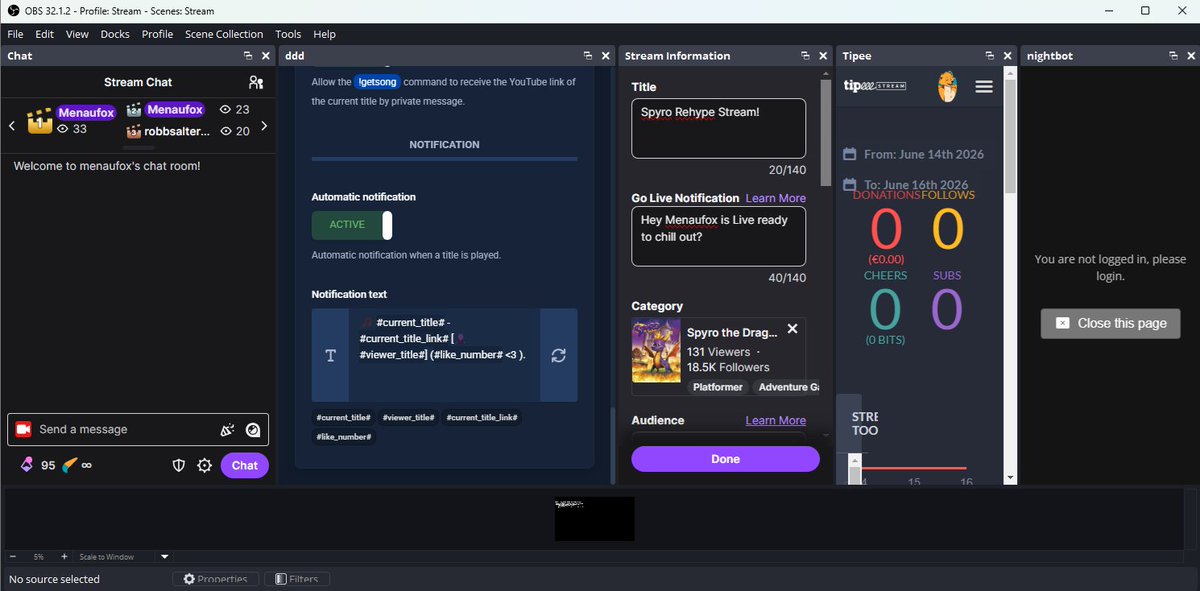
Task: Toggle the Automatic notification ACTIVE switch
Action: coord(352,225)
